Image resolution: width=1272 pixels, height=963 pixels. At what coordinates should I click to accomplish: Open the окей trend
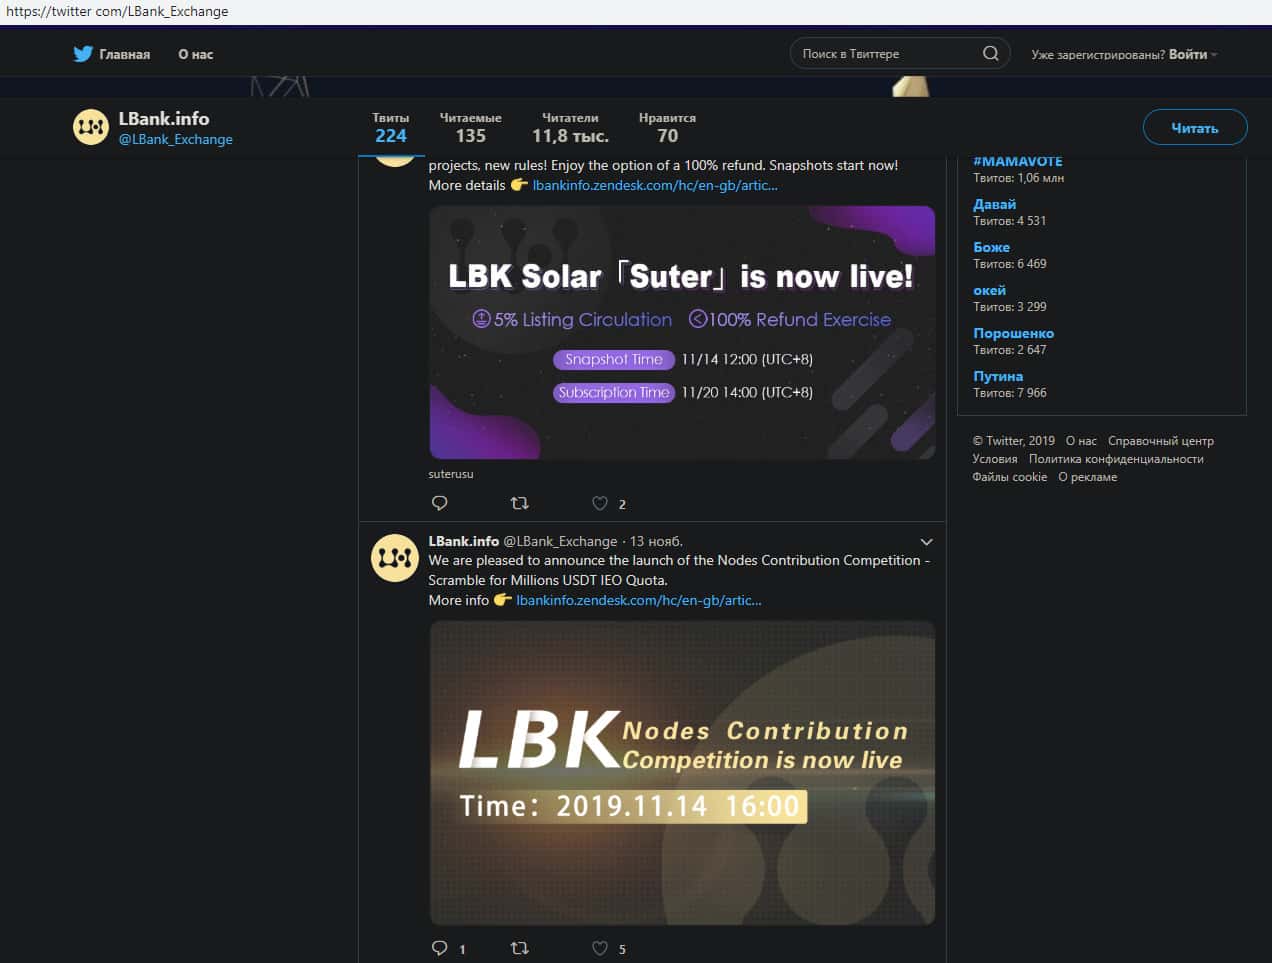[x=990, y=290]
